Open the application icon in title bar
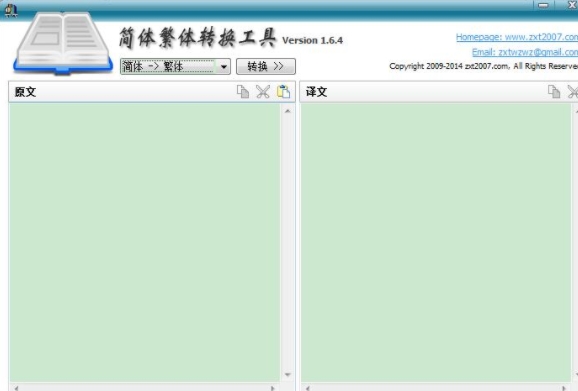The width and height of the screenshot is (578, 391). 11,10
